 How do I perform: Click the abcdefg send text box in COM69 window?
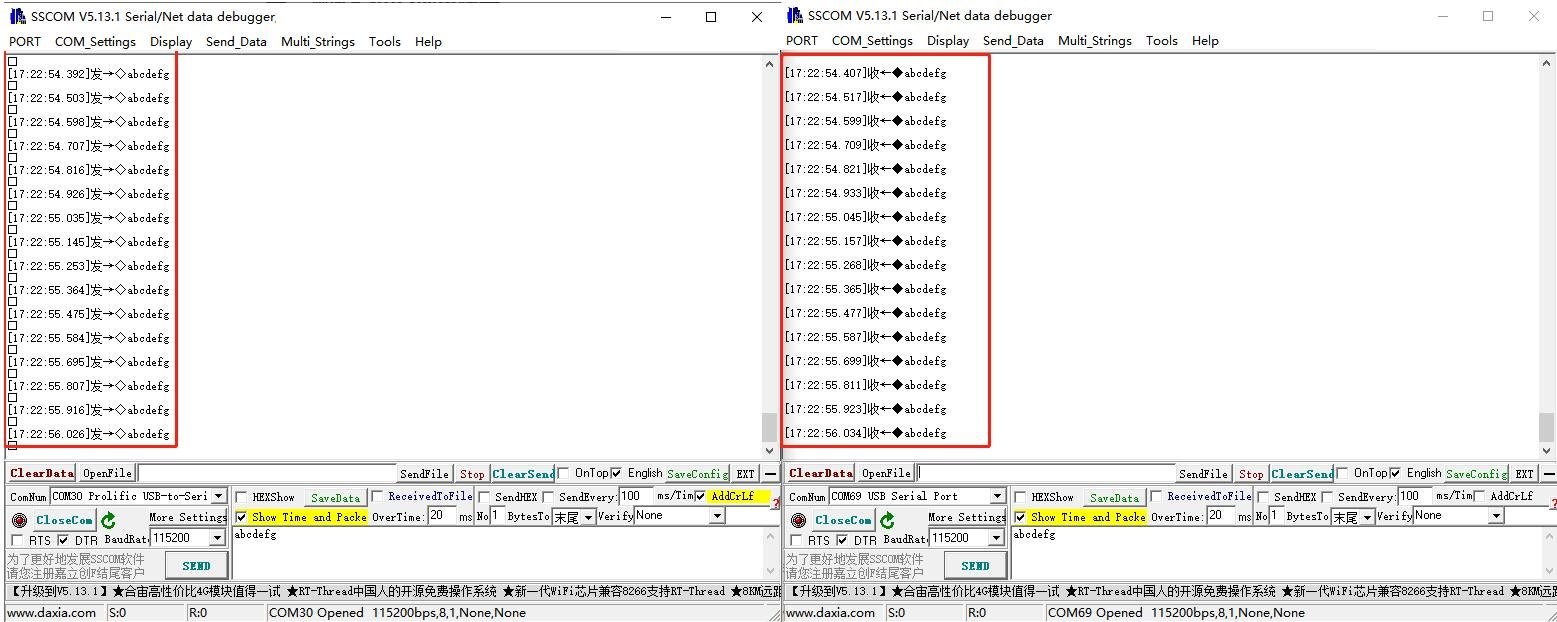pyautogui.click(x=1275, y=553)
